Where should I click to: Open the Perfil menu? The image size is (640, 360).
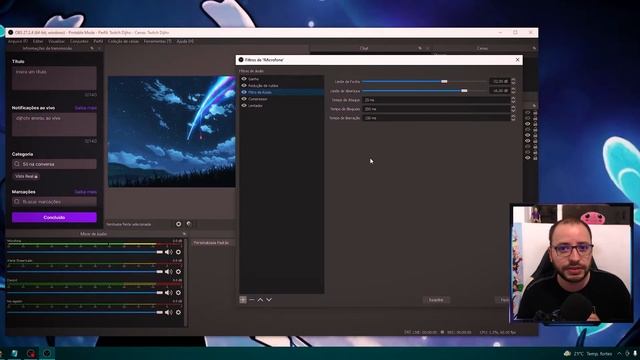pyautogui.click(x=98, y=41)
